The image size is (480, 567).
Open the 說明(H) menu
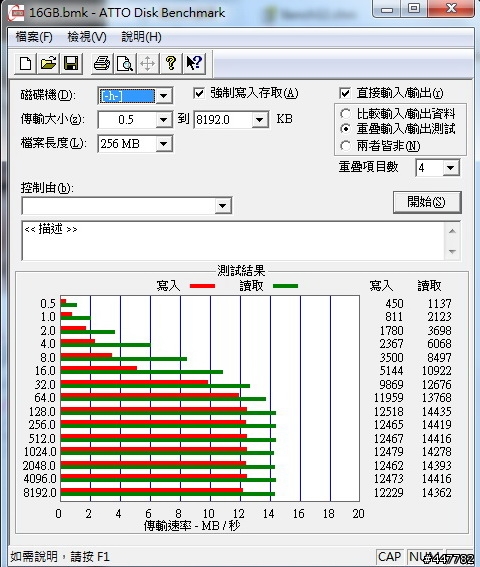coord(141,37)
